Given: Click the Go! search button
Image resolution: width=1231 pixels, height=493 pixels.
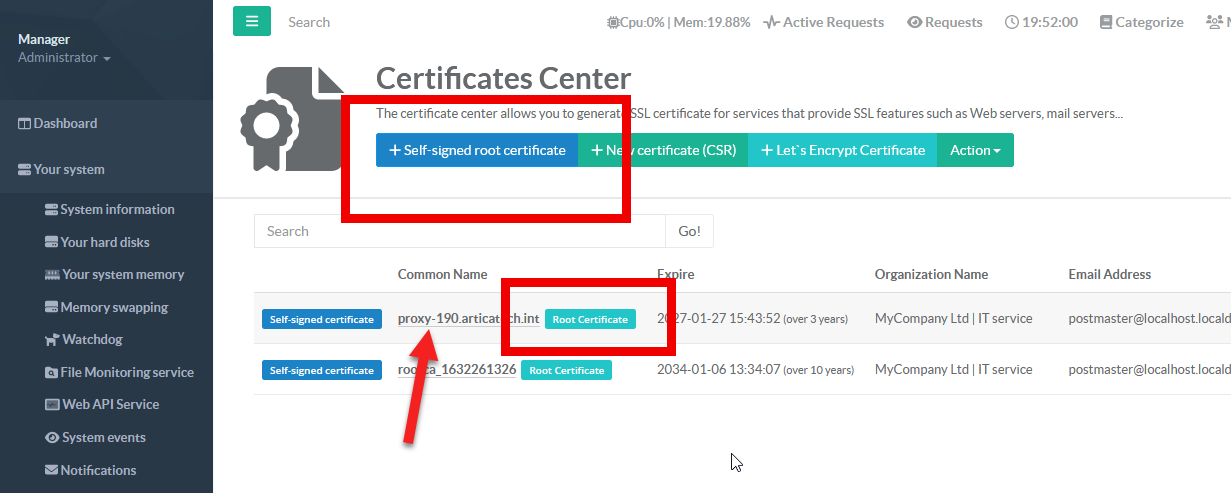Looking at the screenshot, I should tap(689, 231).
